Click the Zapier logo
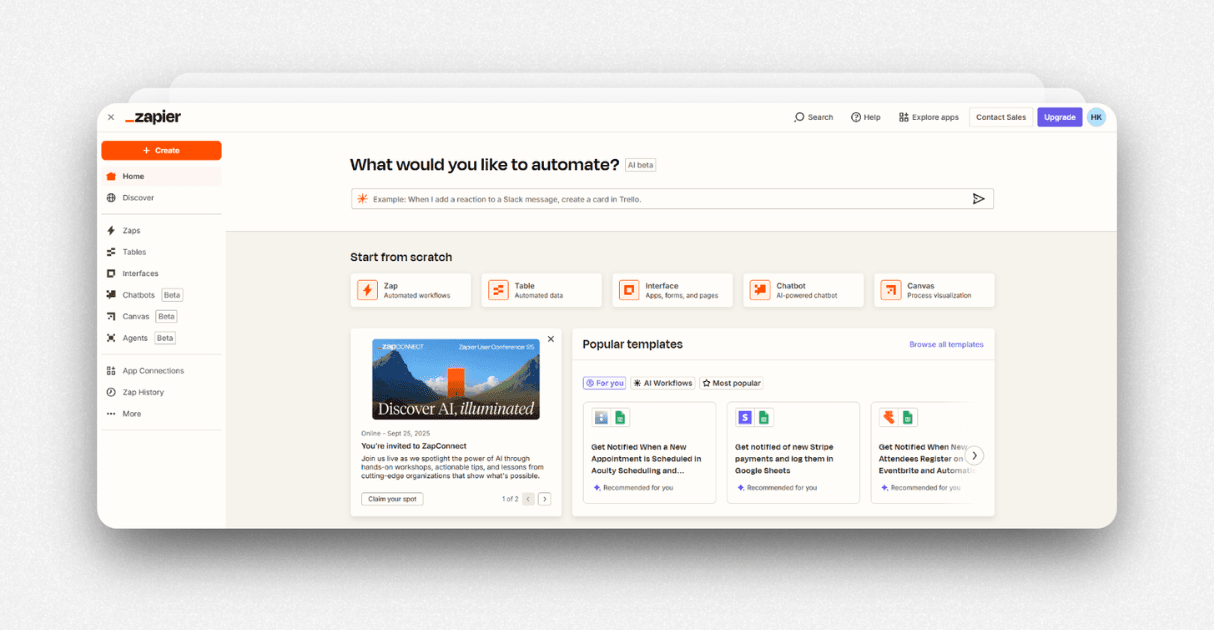This screenshot has height=630, width=1214. (153, 117)
